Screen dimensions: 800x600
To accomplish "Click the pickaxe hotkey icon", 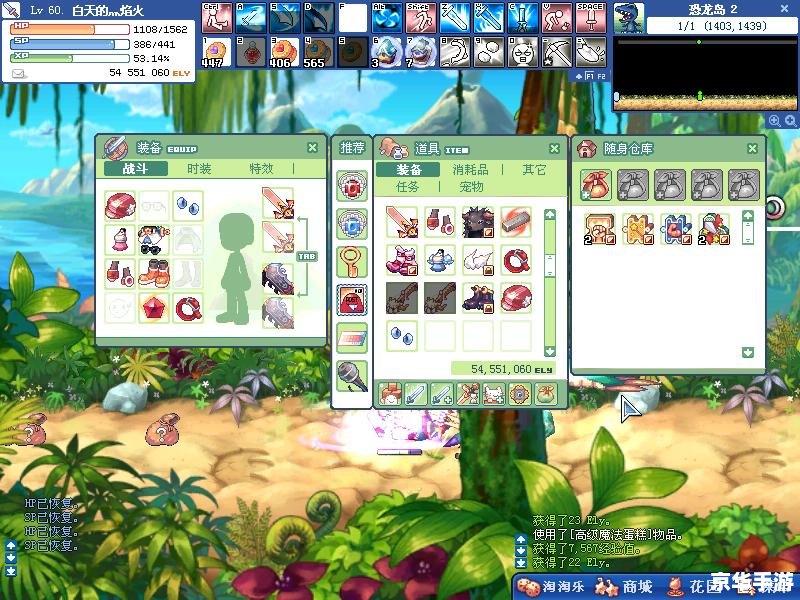I will (557, 52).
